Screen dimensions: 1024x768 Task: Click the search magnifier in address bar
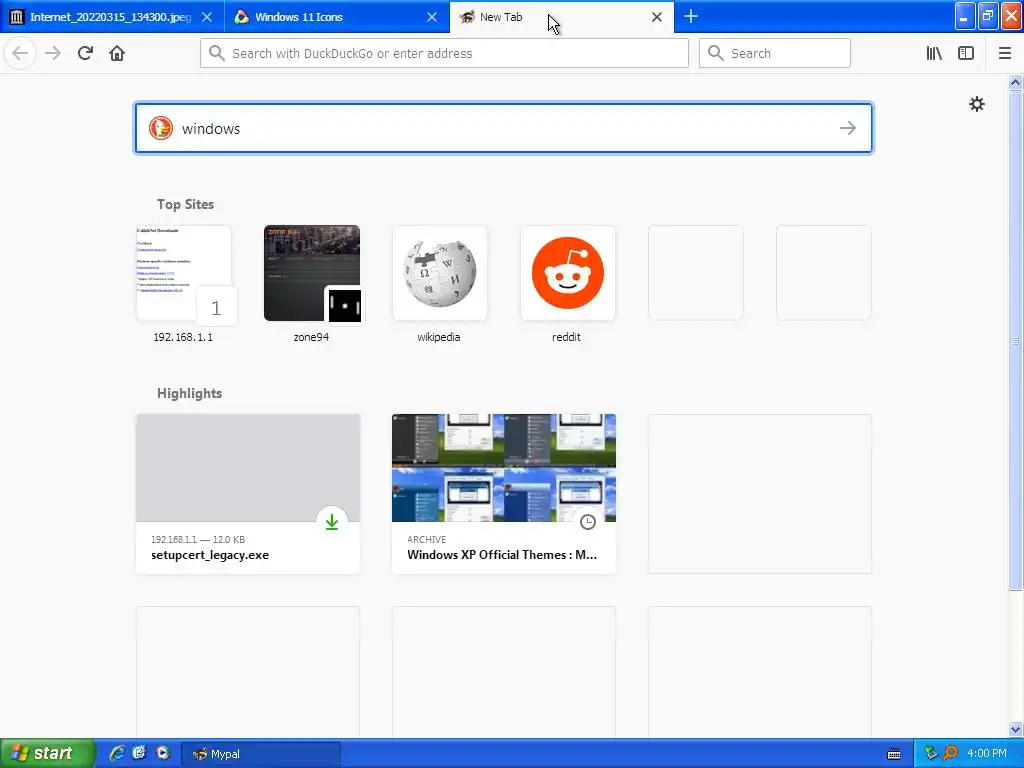click(217, 53)
